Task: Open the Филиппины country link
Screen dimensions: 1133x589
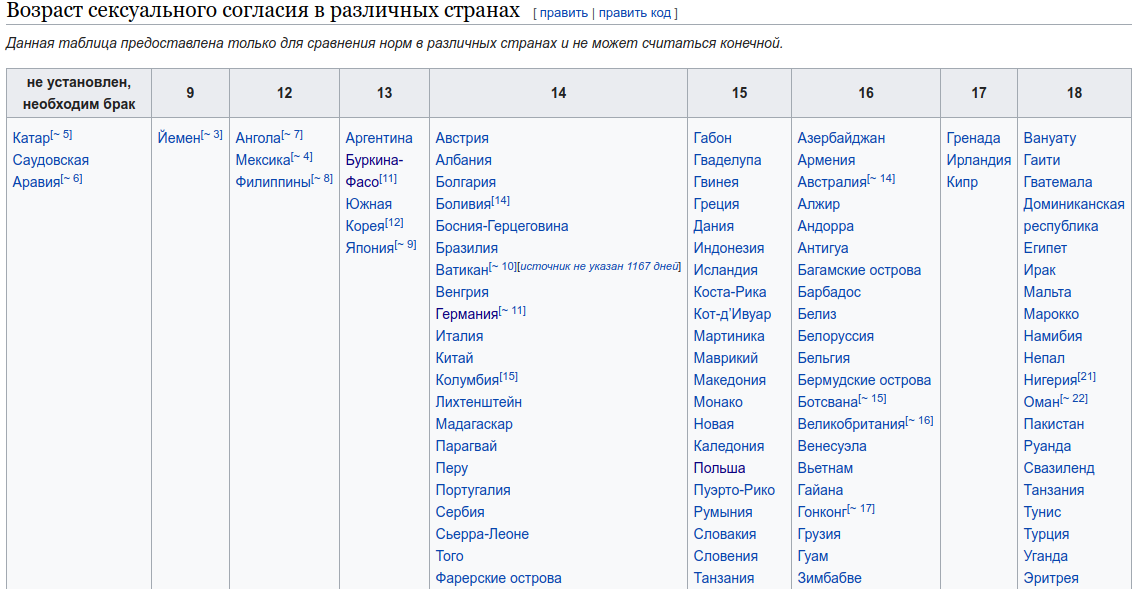Action: tap(273, 182)
